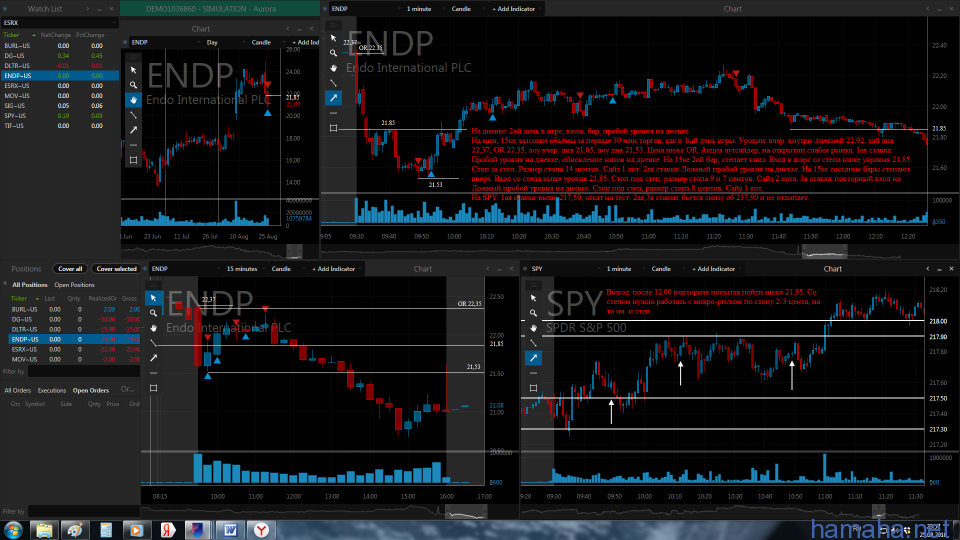Image resolution: width=960 pixels, height=540 pixels.
Task: Select arrow draw tool in daily ENDP chart
Action: (x=133, y=130)
